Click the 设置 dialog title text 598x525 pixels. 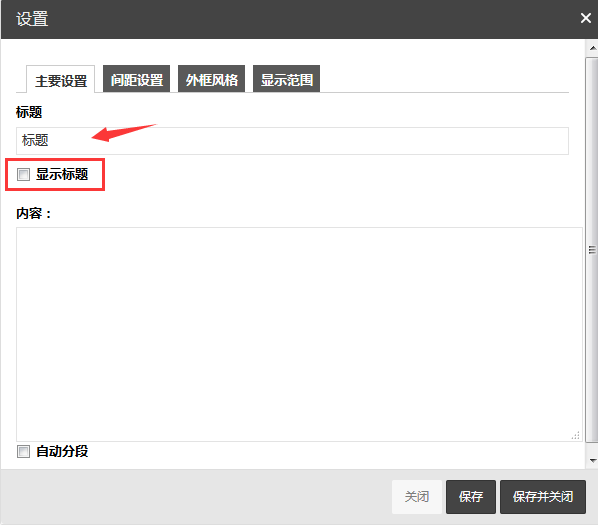[x=32, y=19]
